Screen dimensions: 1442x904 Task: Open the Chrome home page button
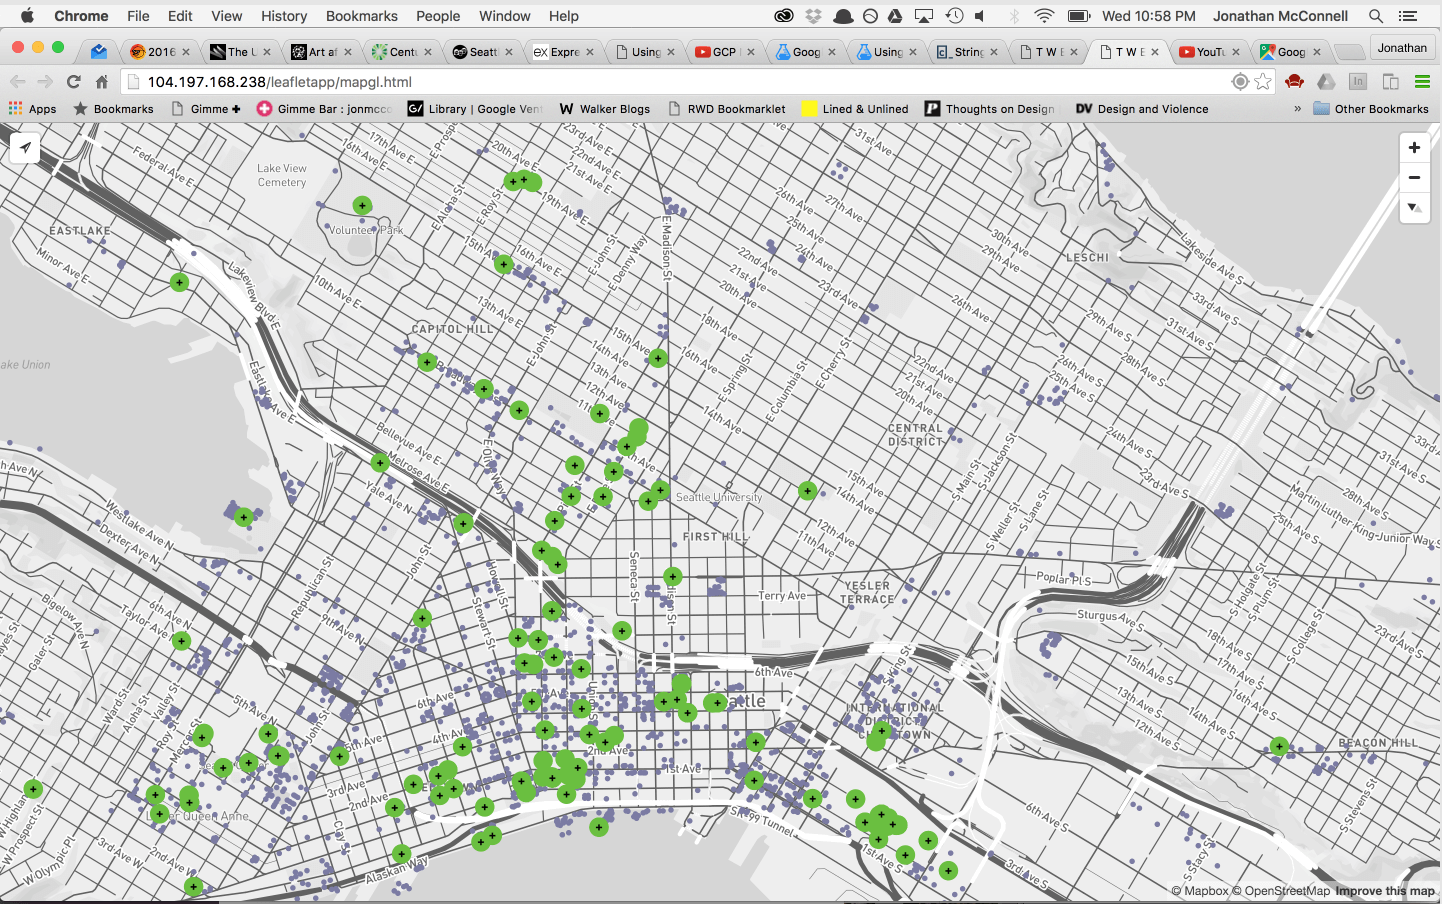pos(101,82)
